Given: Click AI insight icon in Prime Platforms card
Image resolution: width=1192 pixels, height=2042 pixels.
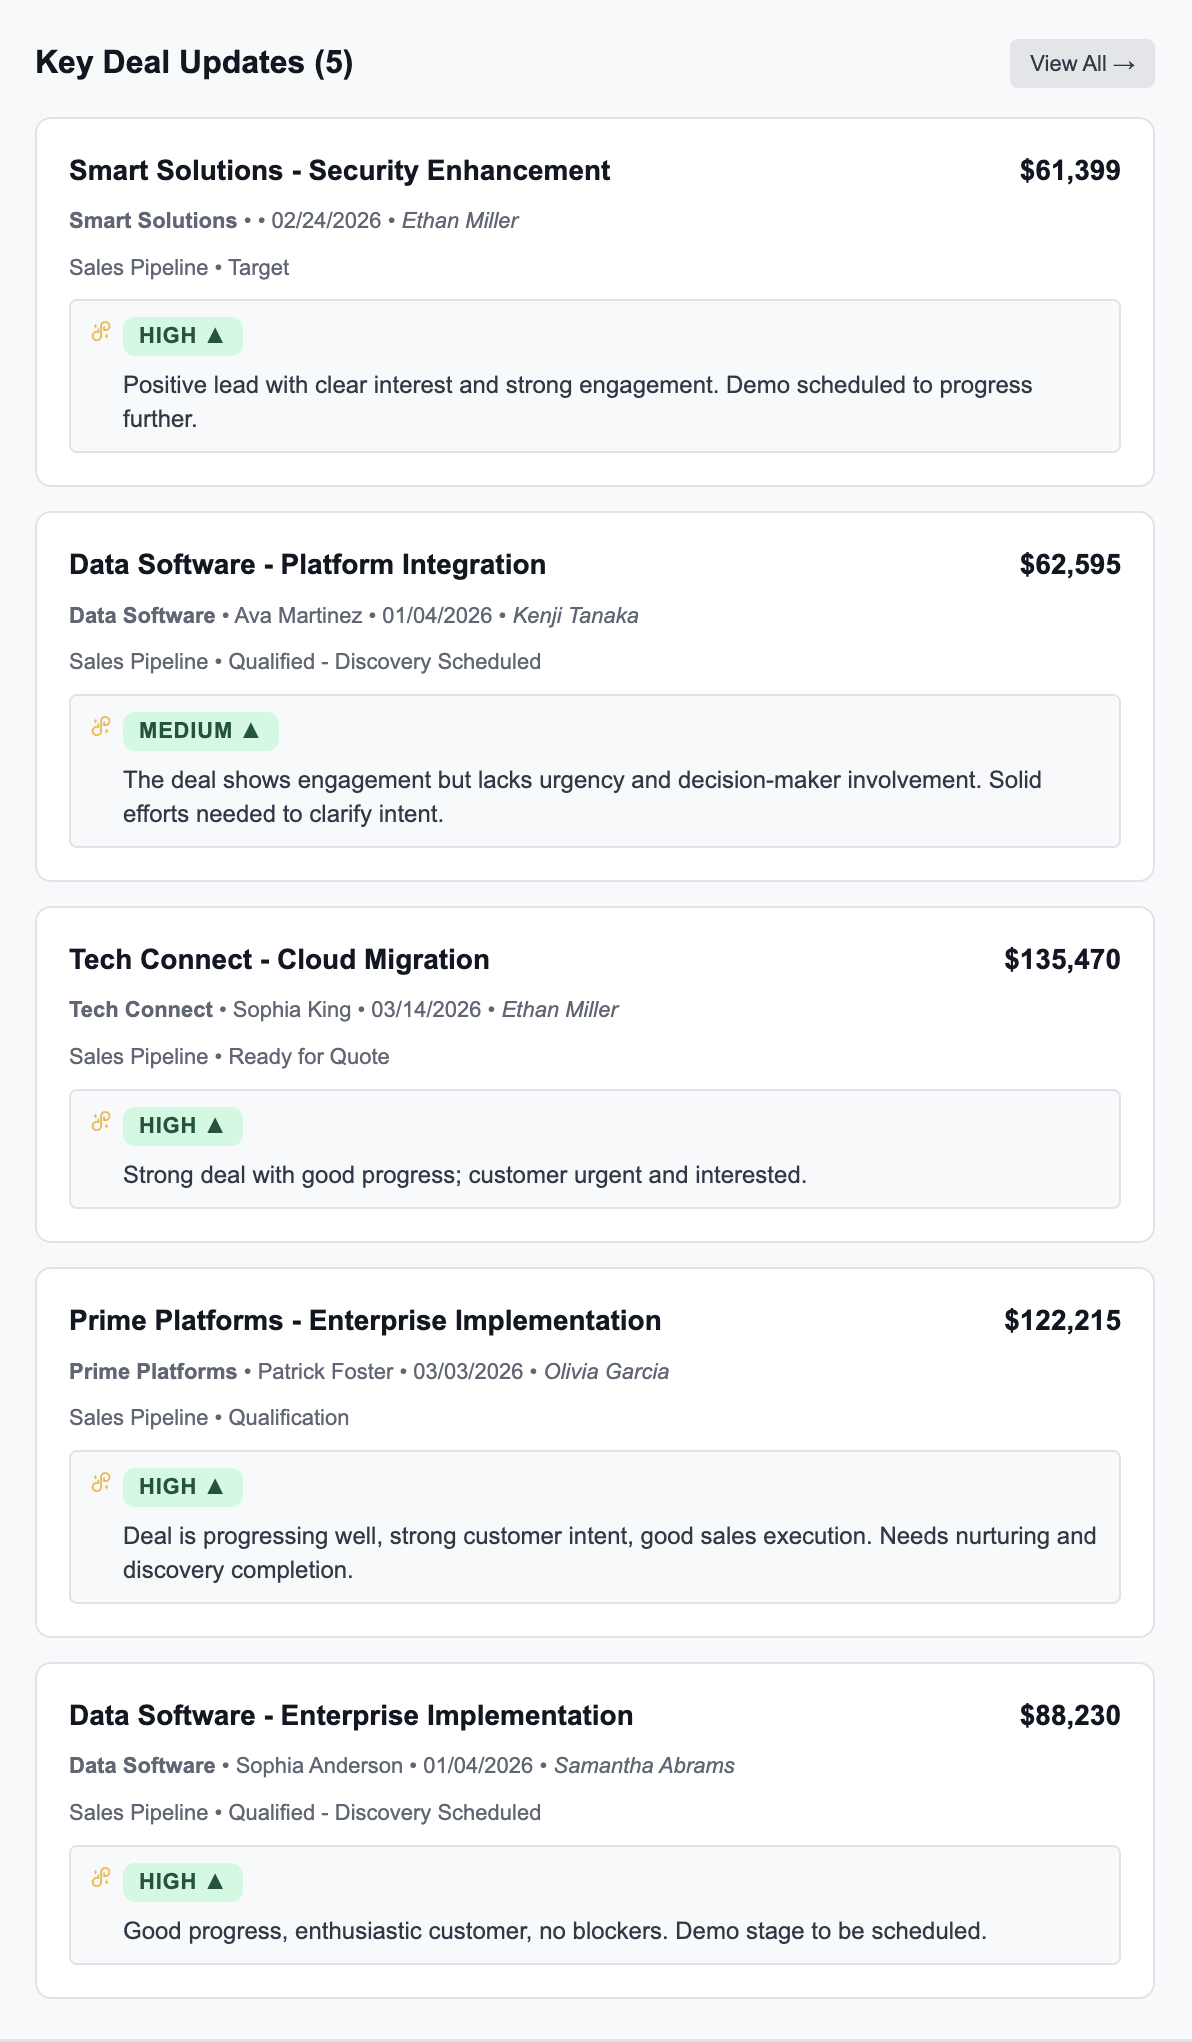Looking at the screenshot, I should point(101,1483).
